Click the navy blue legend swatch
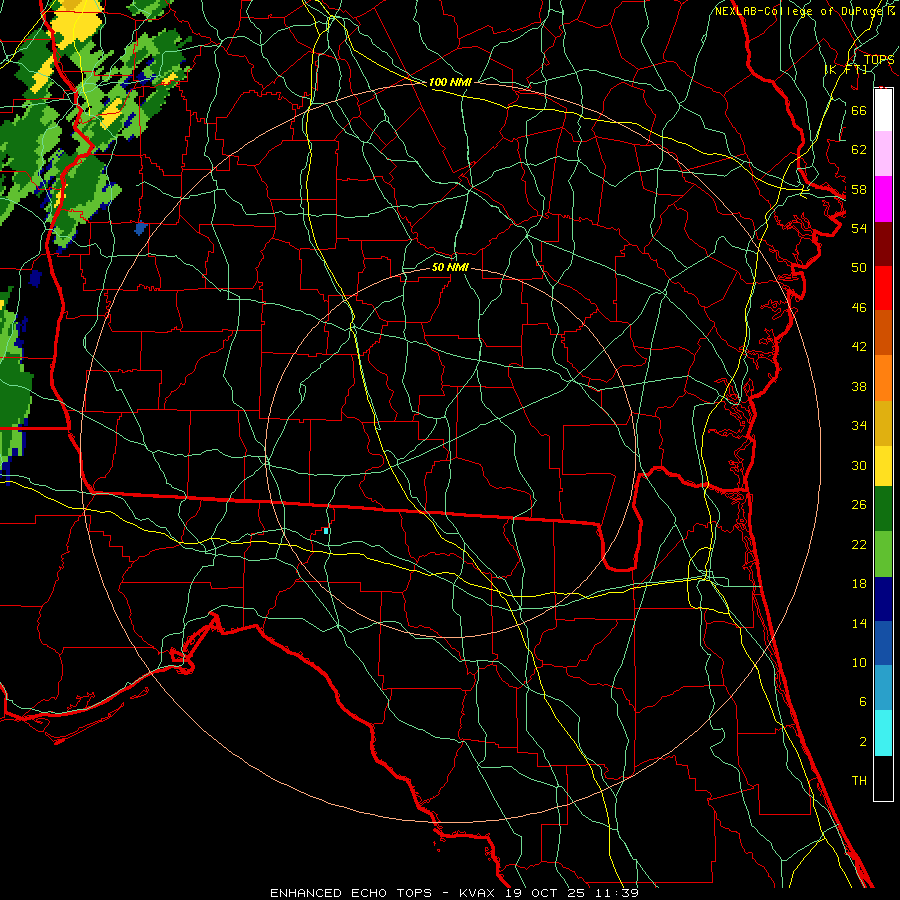The height and width of the screenshot is (900, 900). [x=883, y=599]
